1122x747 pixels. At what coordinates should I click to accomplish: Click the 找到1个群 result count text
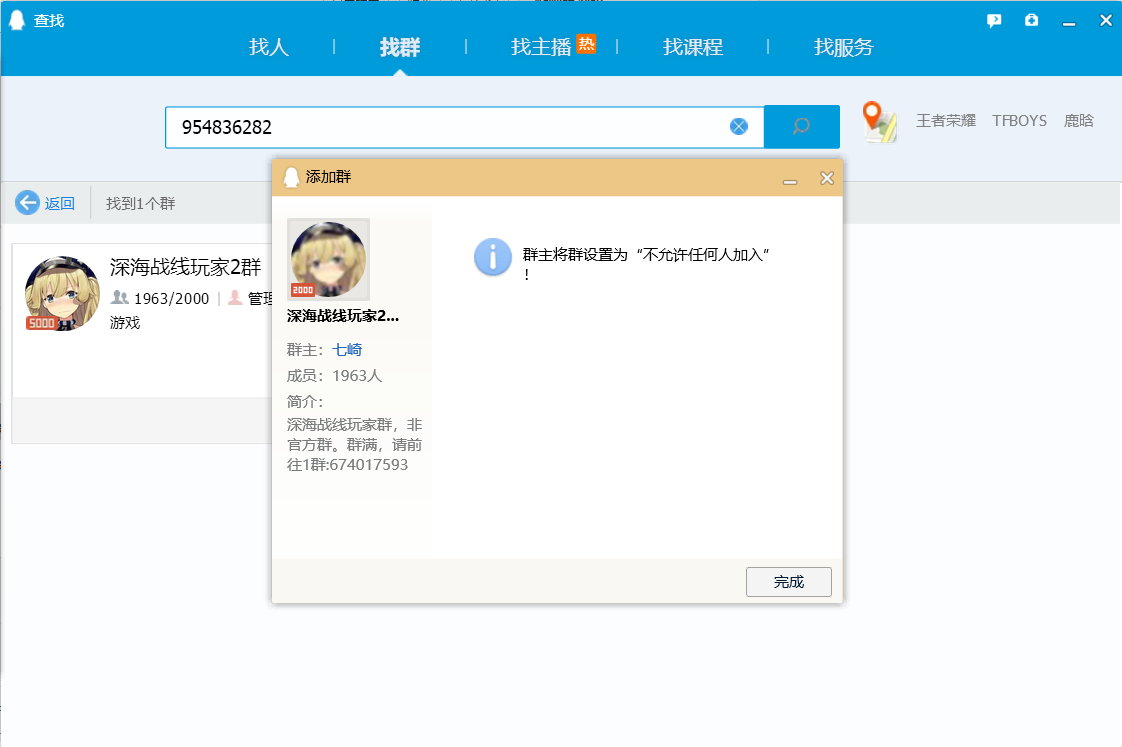point(141,203)
